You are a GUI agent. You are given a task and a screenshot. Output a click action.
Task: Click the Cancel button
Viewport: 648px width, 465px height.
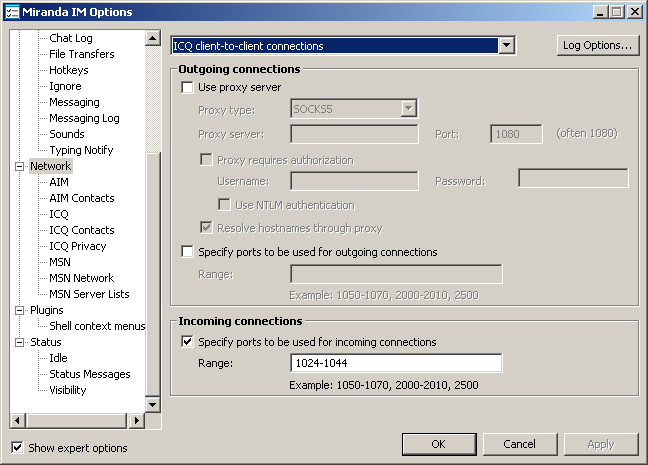coord(519,444)
